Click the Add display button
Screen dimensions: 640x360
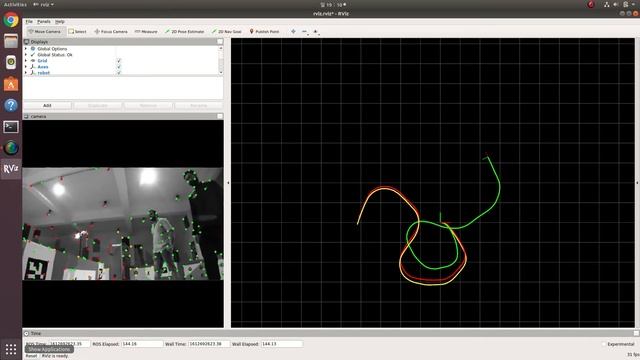coord(47,105)
